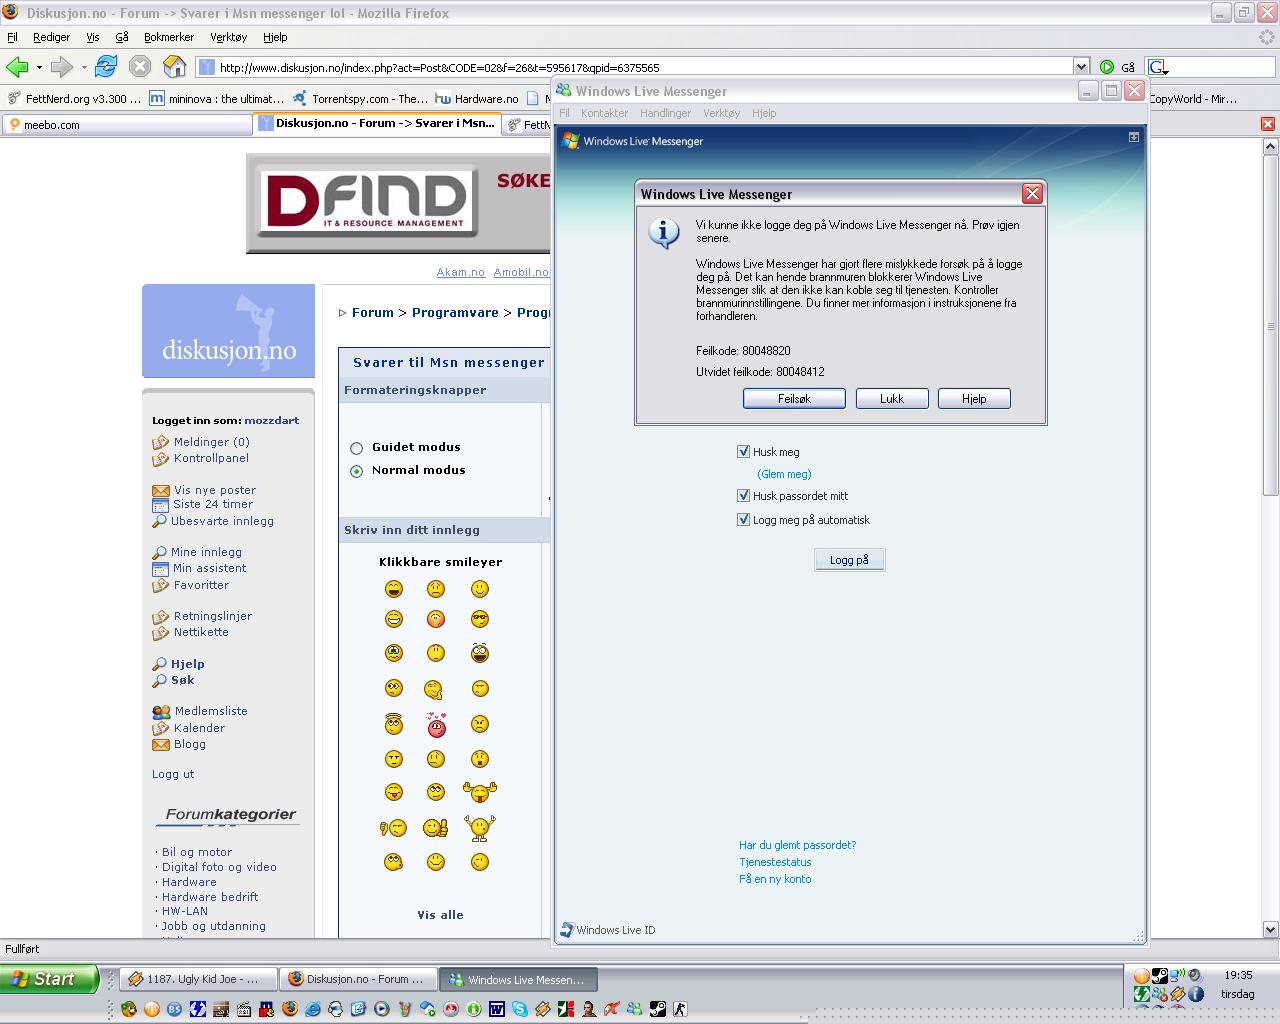This screenshot has width=1280, height=1024.
Task: Click '(Glem meg)' link in Messenger
Action: (784, 474)
